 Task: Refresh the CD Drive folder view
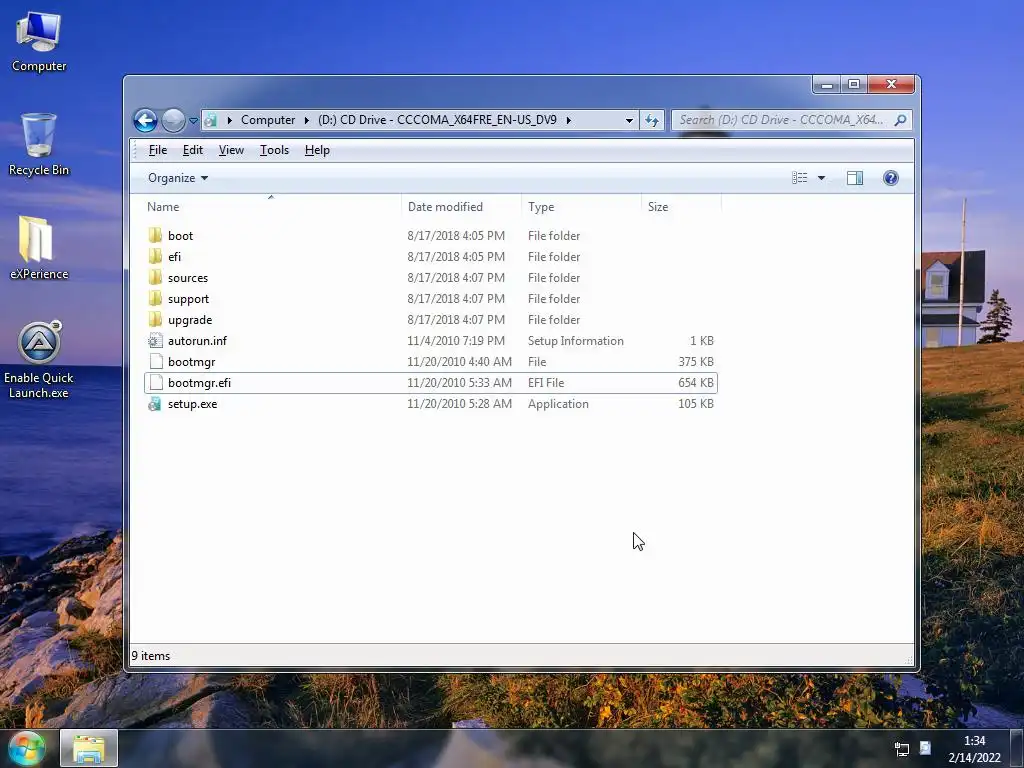pos(652,120)
